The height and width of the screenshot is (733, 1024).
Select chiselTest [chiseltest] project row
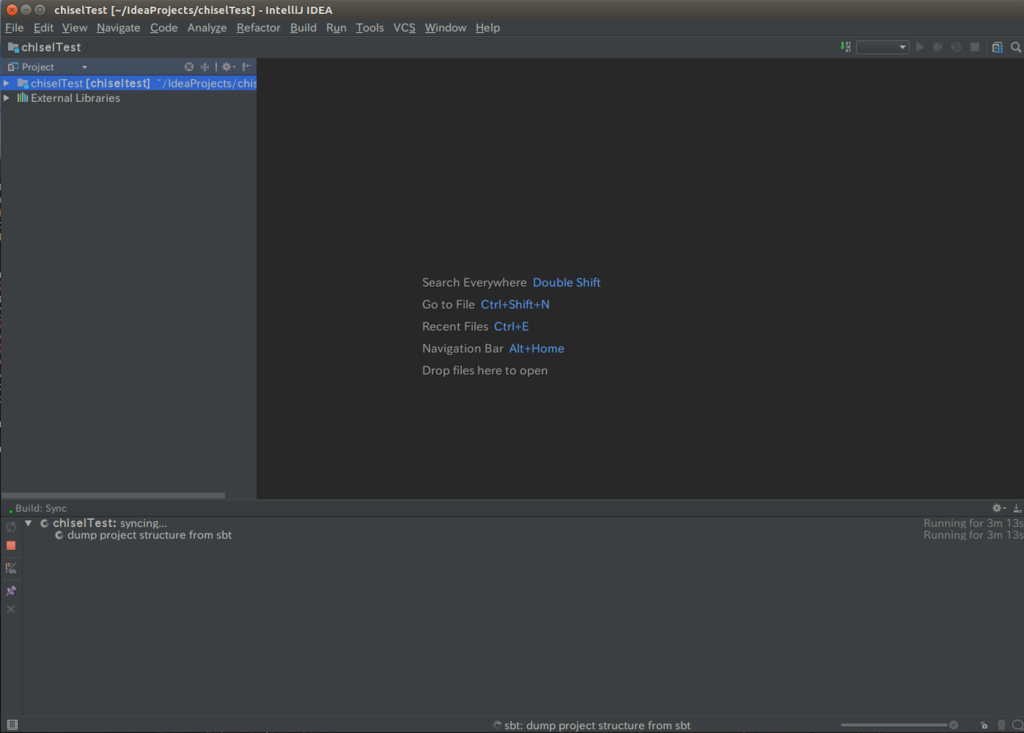pos(129,84)
